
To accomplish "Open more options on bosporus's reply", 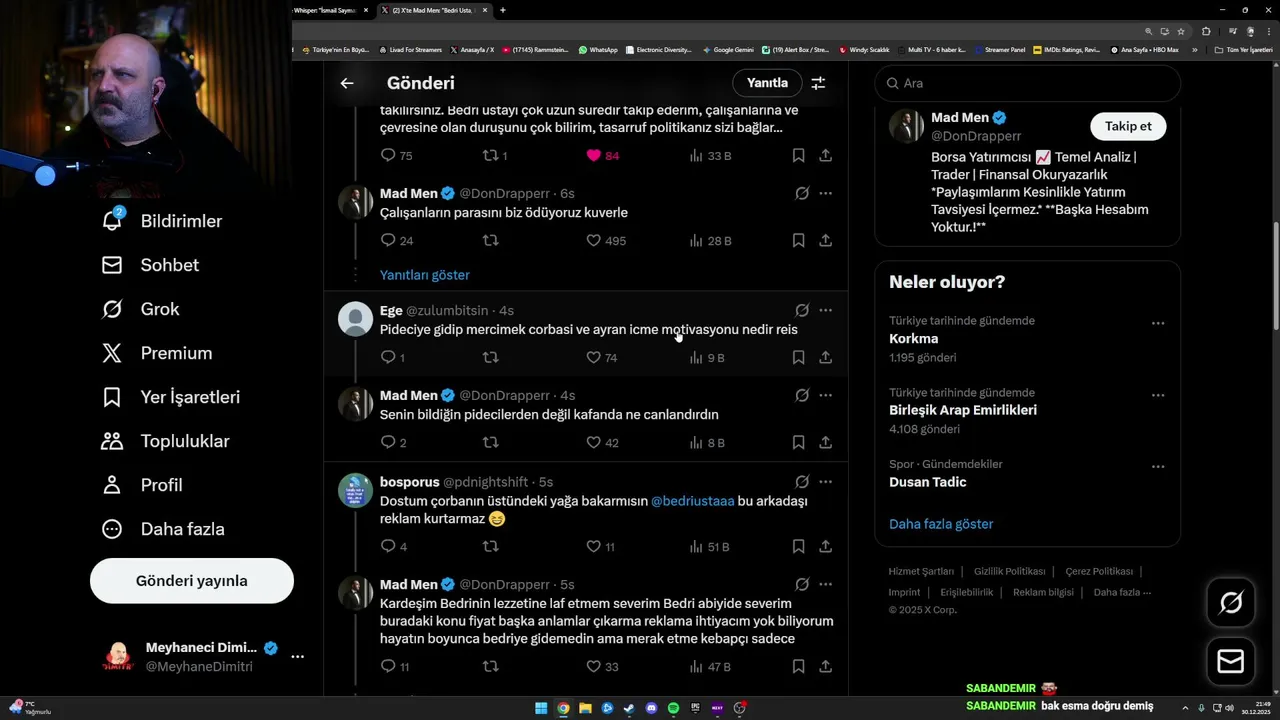I will pyautogui.click(x=826, y=482).
